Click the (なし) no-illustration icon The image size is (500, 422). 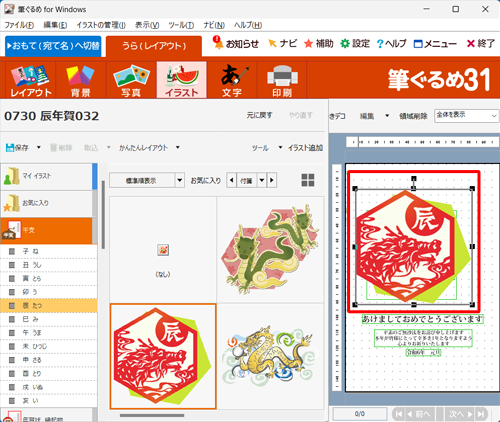click(x=163, y=250)
